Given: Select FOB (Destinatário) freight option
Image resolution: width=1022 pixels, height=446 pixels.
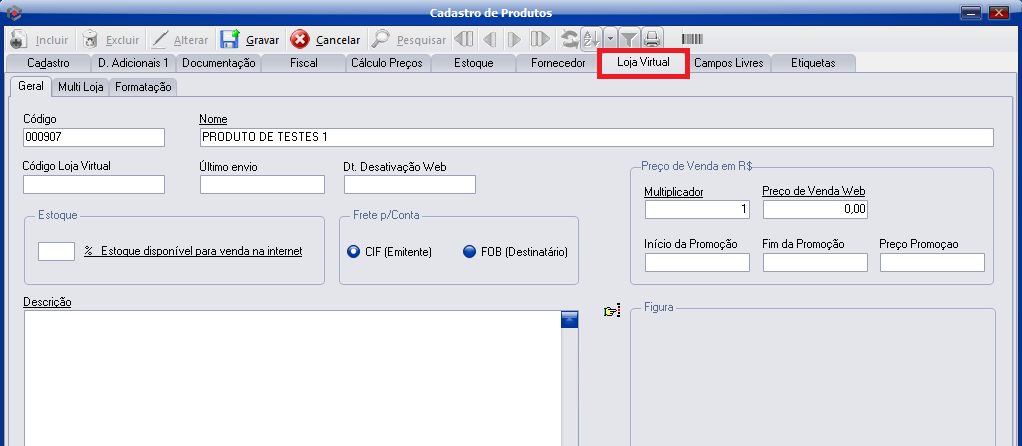Looking at the screenshot, I should pyautogui.click(x=469, y=252).
